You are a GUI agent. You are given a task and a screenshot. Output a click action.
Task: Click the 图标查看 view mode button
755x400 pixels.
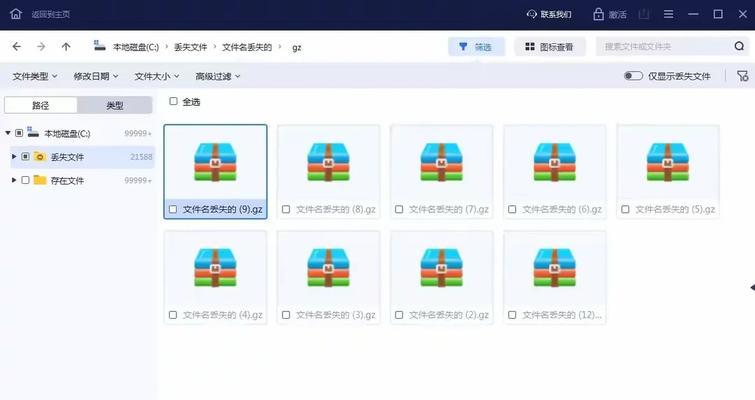tap(550, 47)
